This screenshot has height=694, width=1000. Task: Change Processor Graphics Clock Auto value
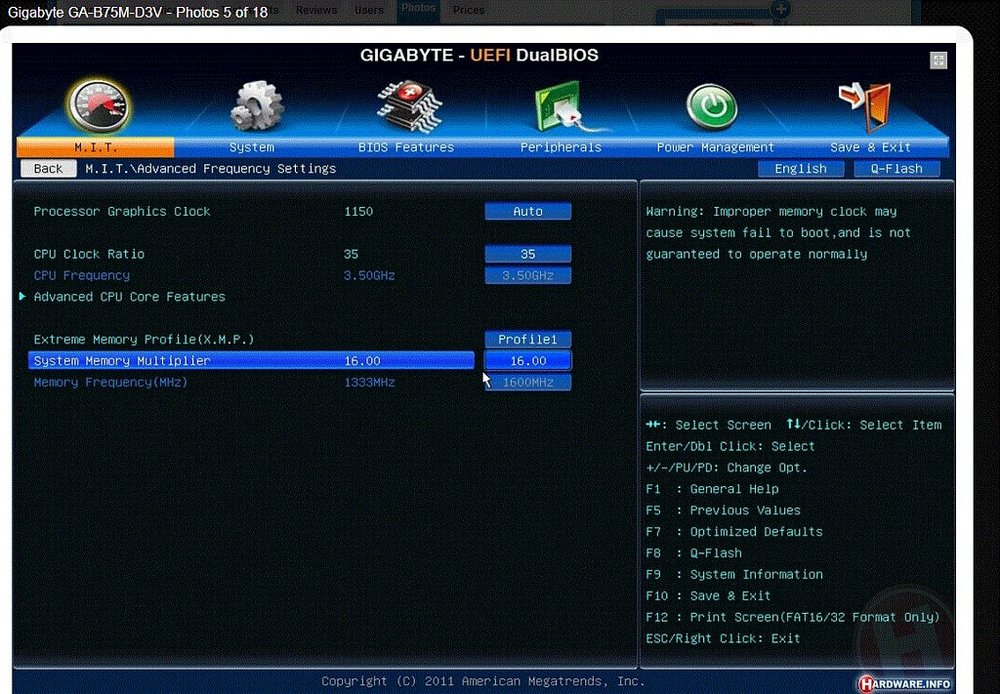click(528, 211)
